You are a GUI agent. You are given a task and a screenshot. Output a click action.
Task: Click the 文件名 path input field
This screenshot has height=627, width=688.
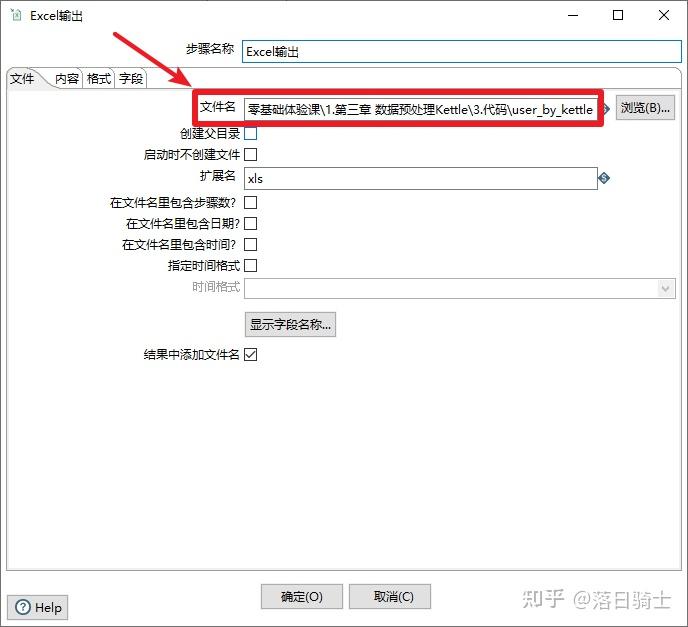(x=420, y=109)
